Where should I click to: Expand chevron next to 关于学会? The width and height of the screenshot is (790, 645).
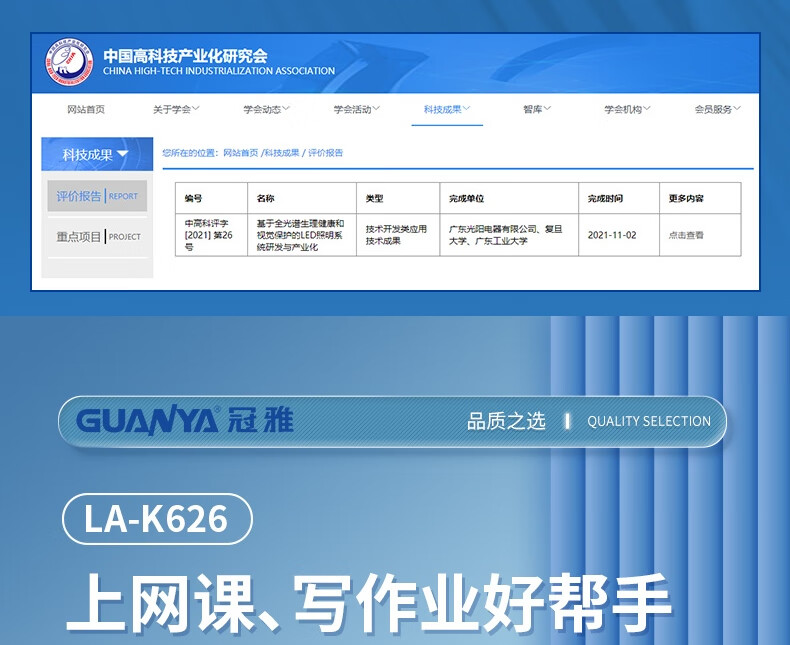pyautogui.click(x=195, y=108)
